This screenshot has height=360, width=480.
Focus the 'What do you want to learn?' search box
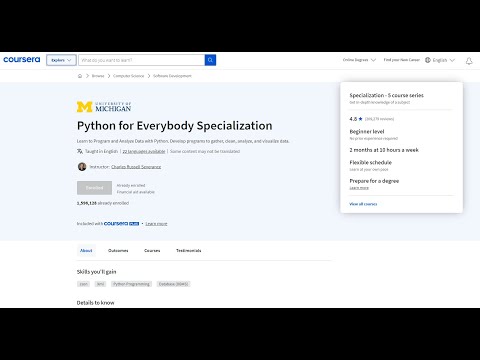point(142,60)
